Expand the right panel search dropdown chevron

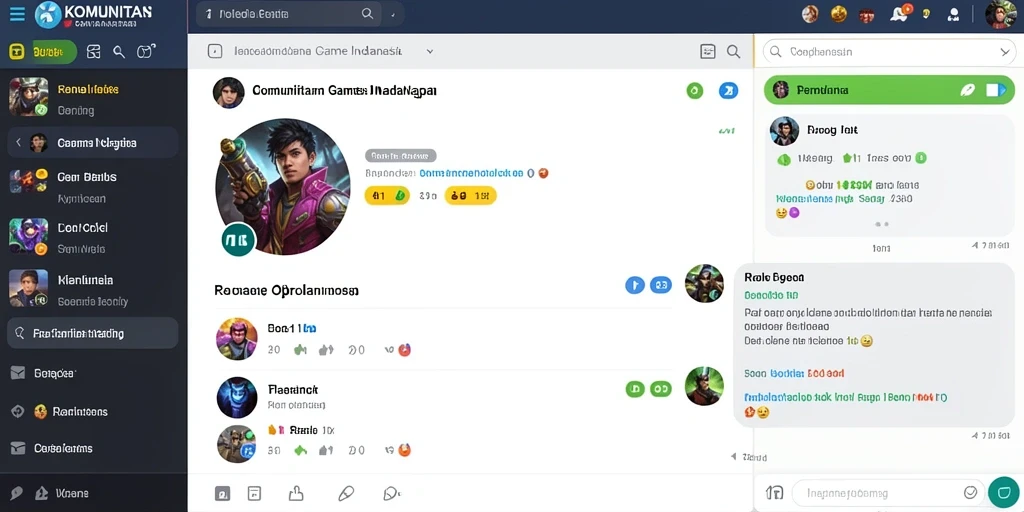(x=1005, y=52)
